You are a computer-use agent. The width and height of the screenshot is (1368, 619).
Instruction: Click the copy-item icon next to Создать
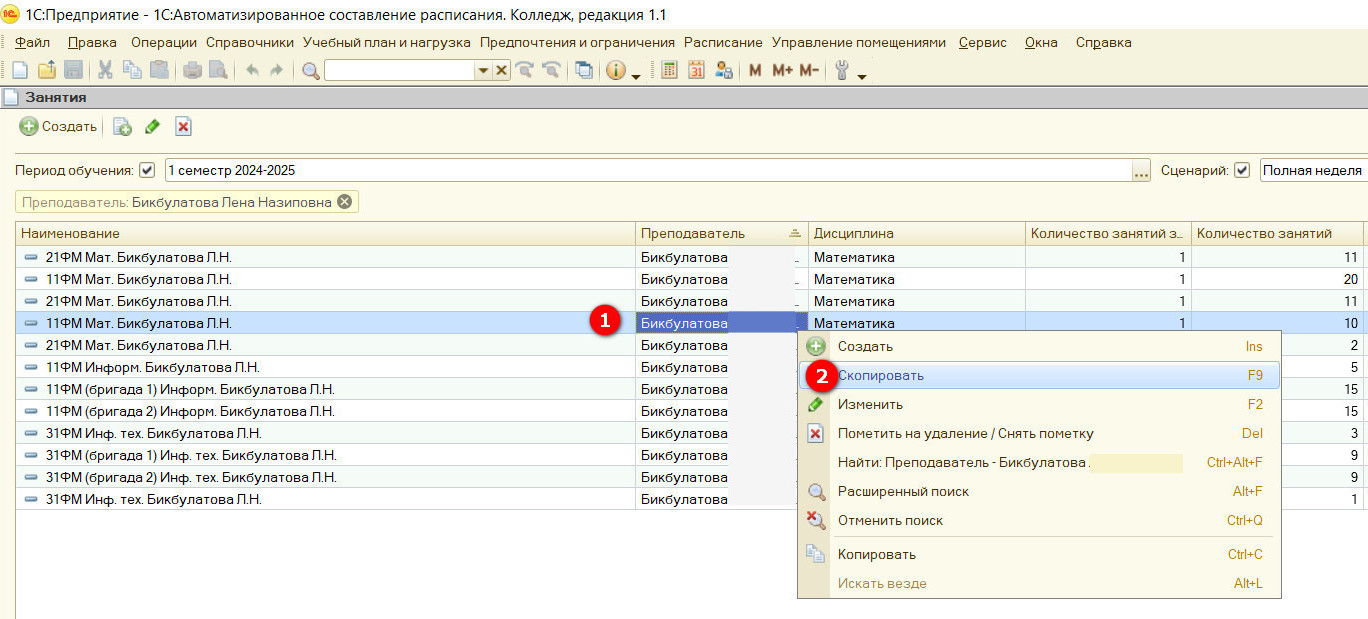pos(122,127)
